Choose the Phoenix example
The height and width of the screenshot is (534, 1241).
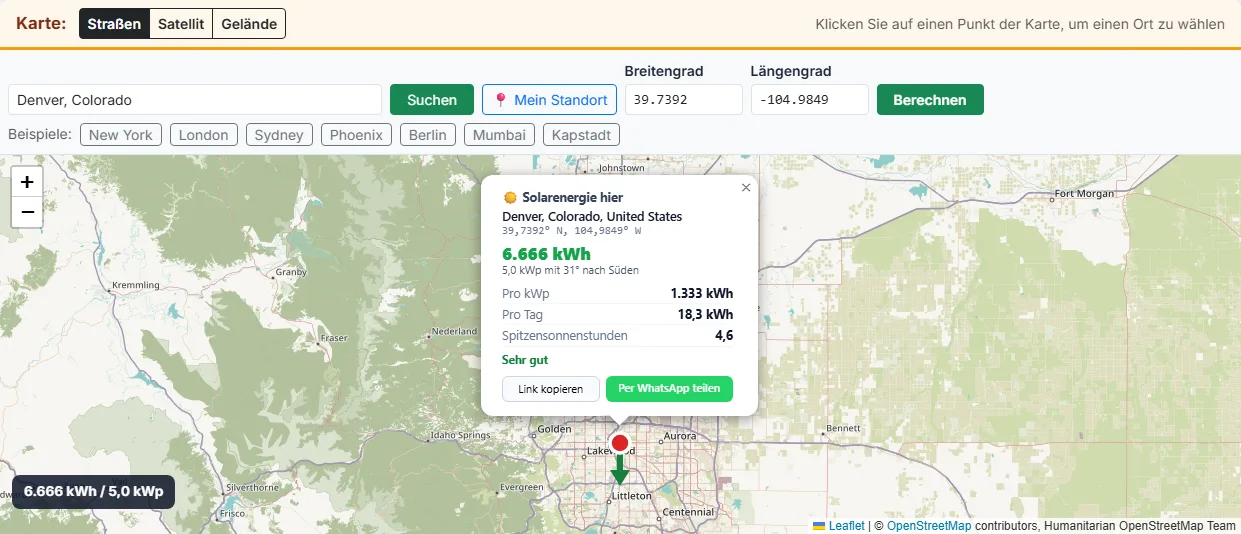point(357,135)
